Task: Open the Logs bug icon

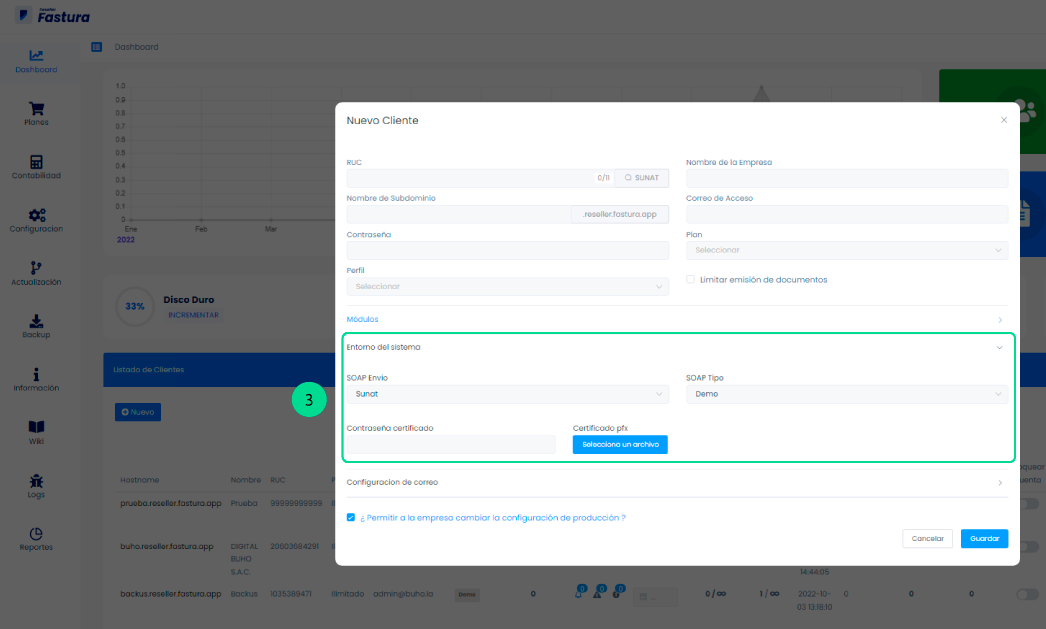Action: 36,481
